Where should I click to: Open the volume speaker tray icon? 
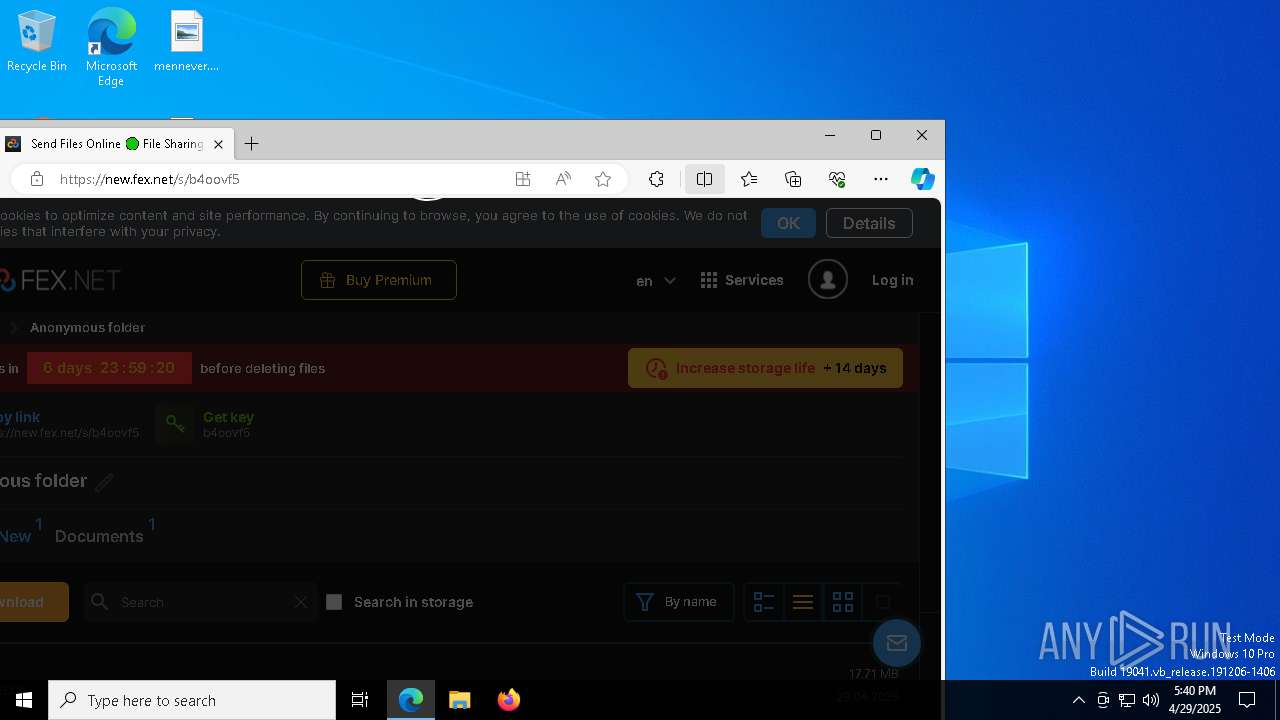[x=1151, y=700]
